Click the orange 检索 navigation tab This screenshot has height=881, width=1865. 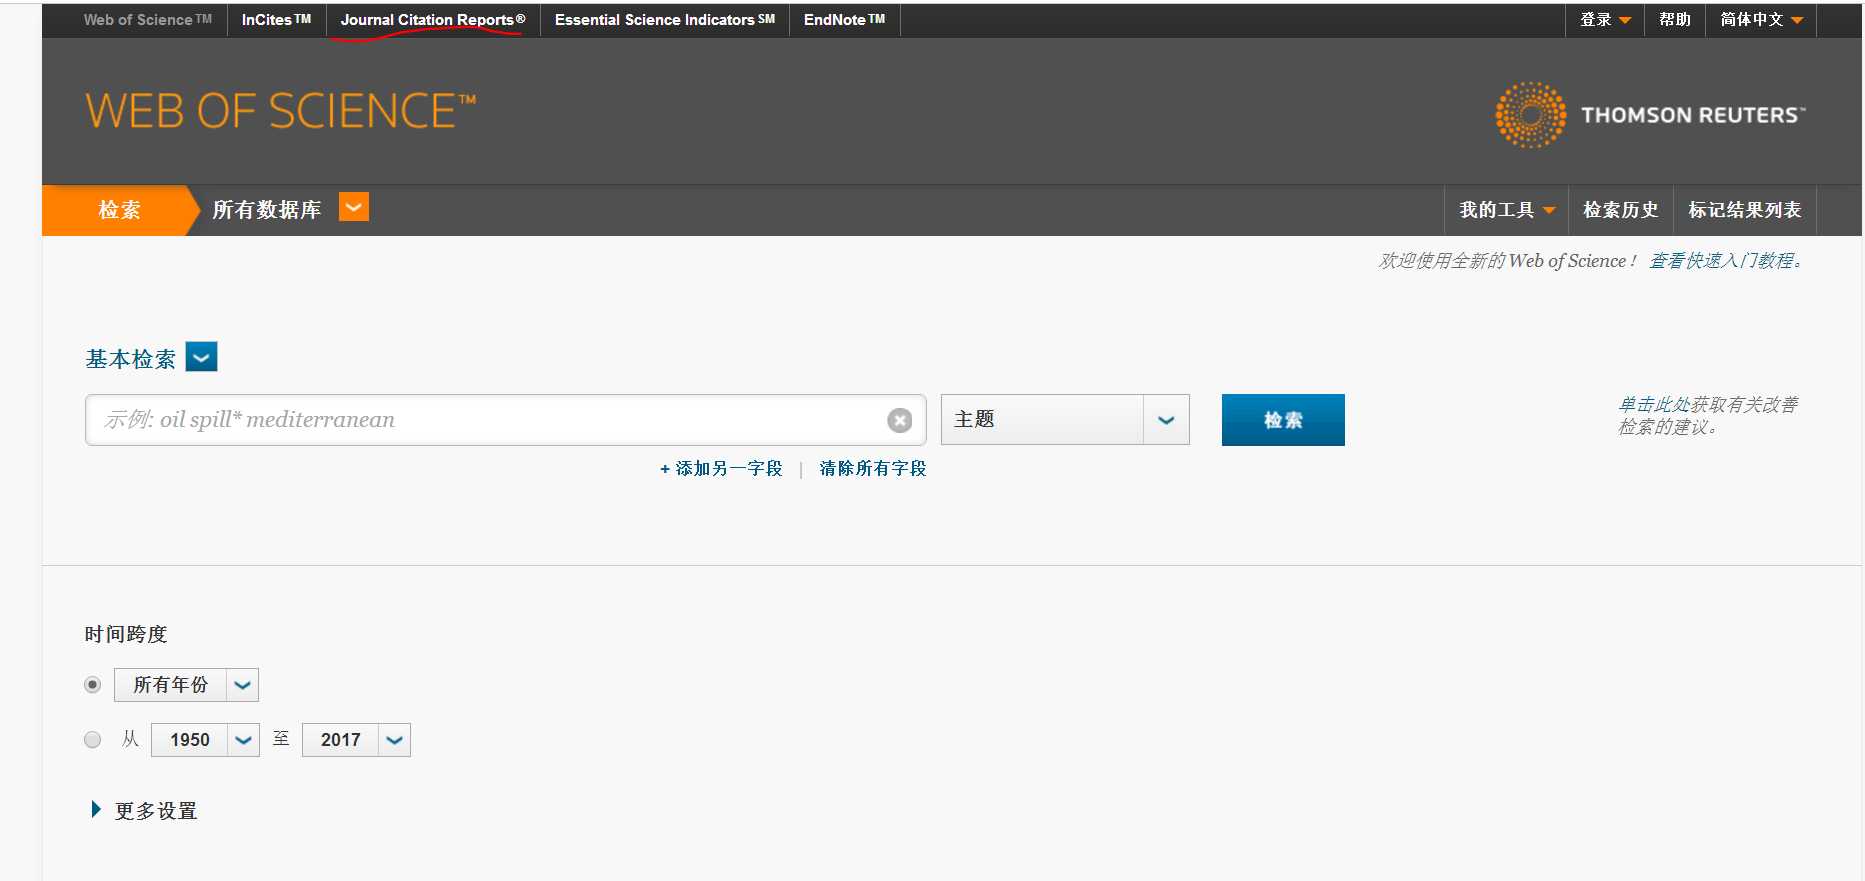tap(120, 210)
